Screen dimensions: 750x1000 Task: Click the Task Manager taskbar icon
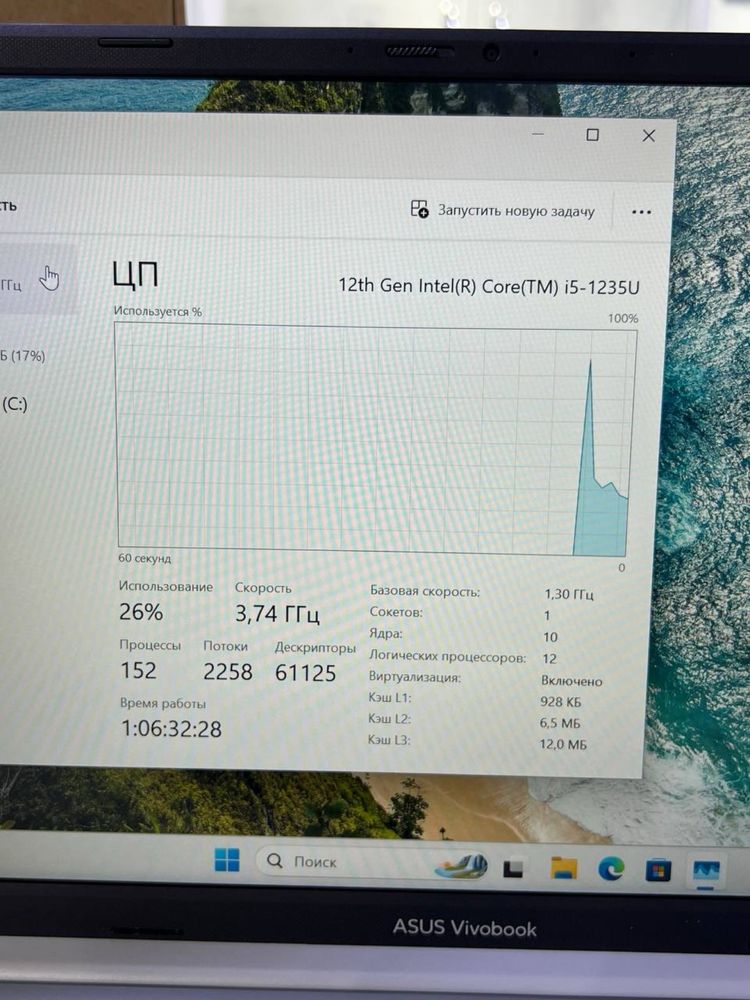coord(706,871)
